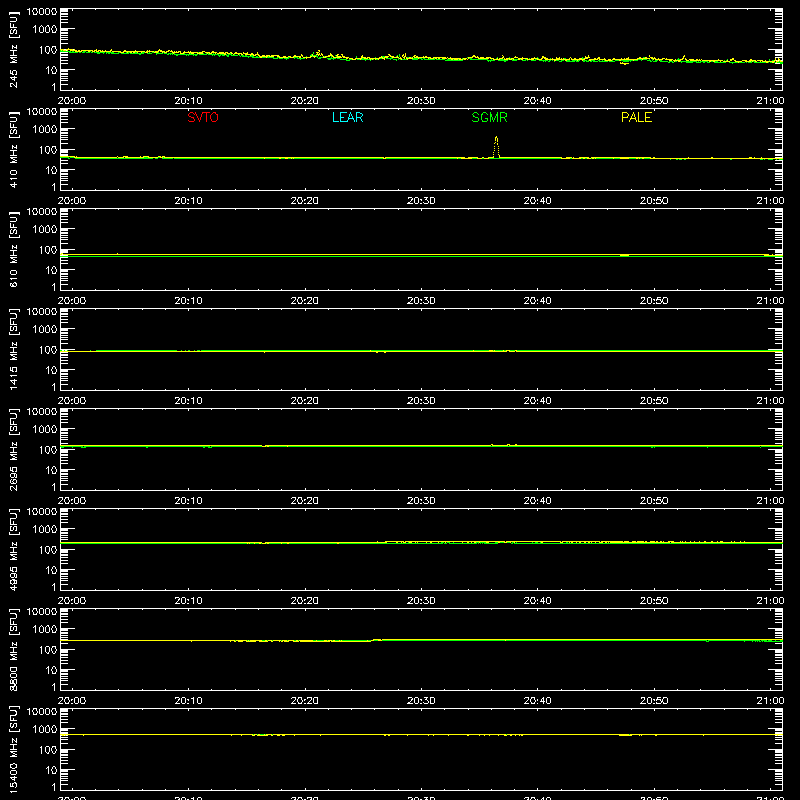
Task: Click the red SVTO station legend label
Action: 203,117
